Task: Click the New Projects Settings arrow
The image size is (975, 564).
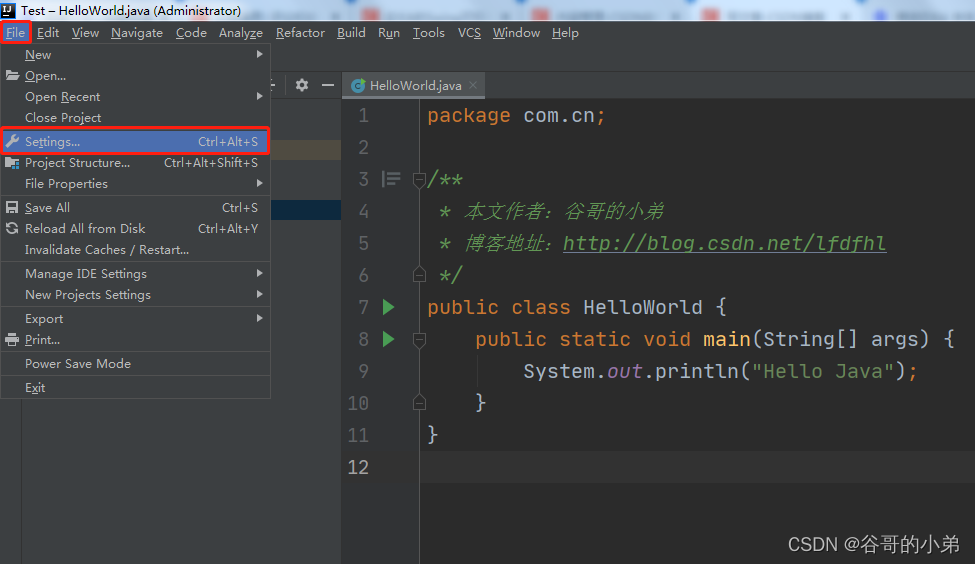Action: coord(259,294)
